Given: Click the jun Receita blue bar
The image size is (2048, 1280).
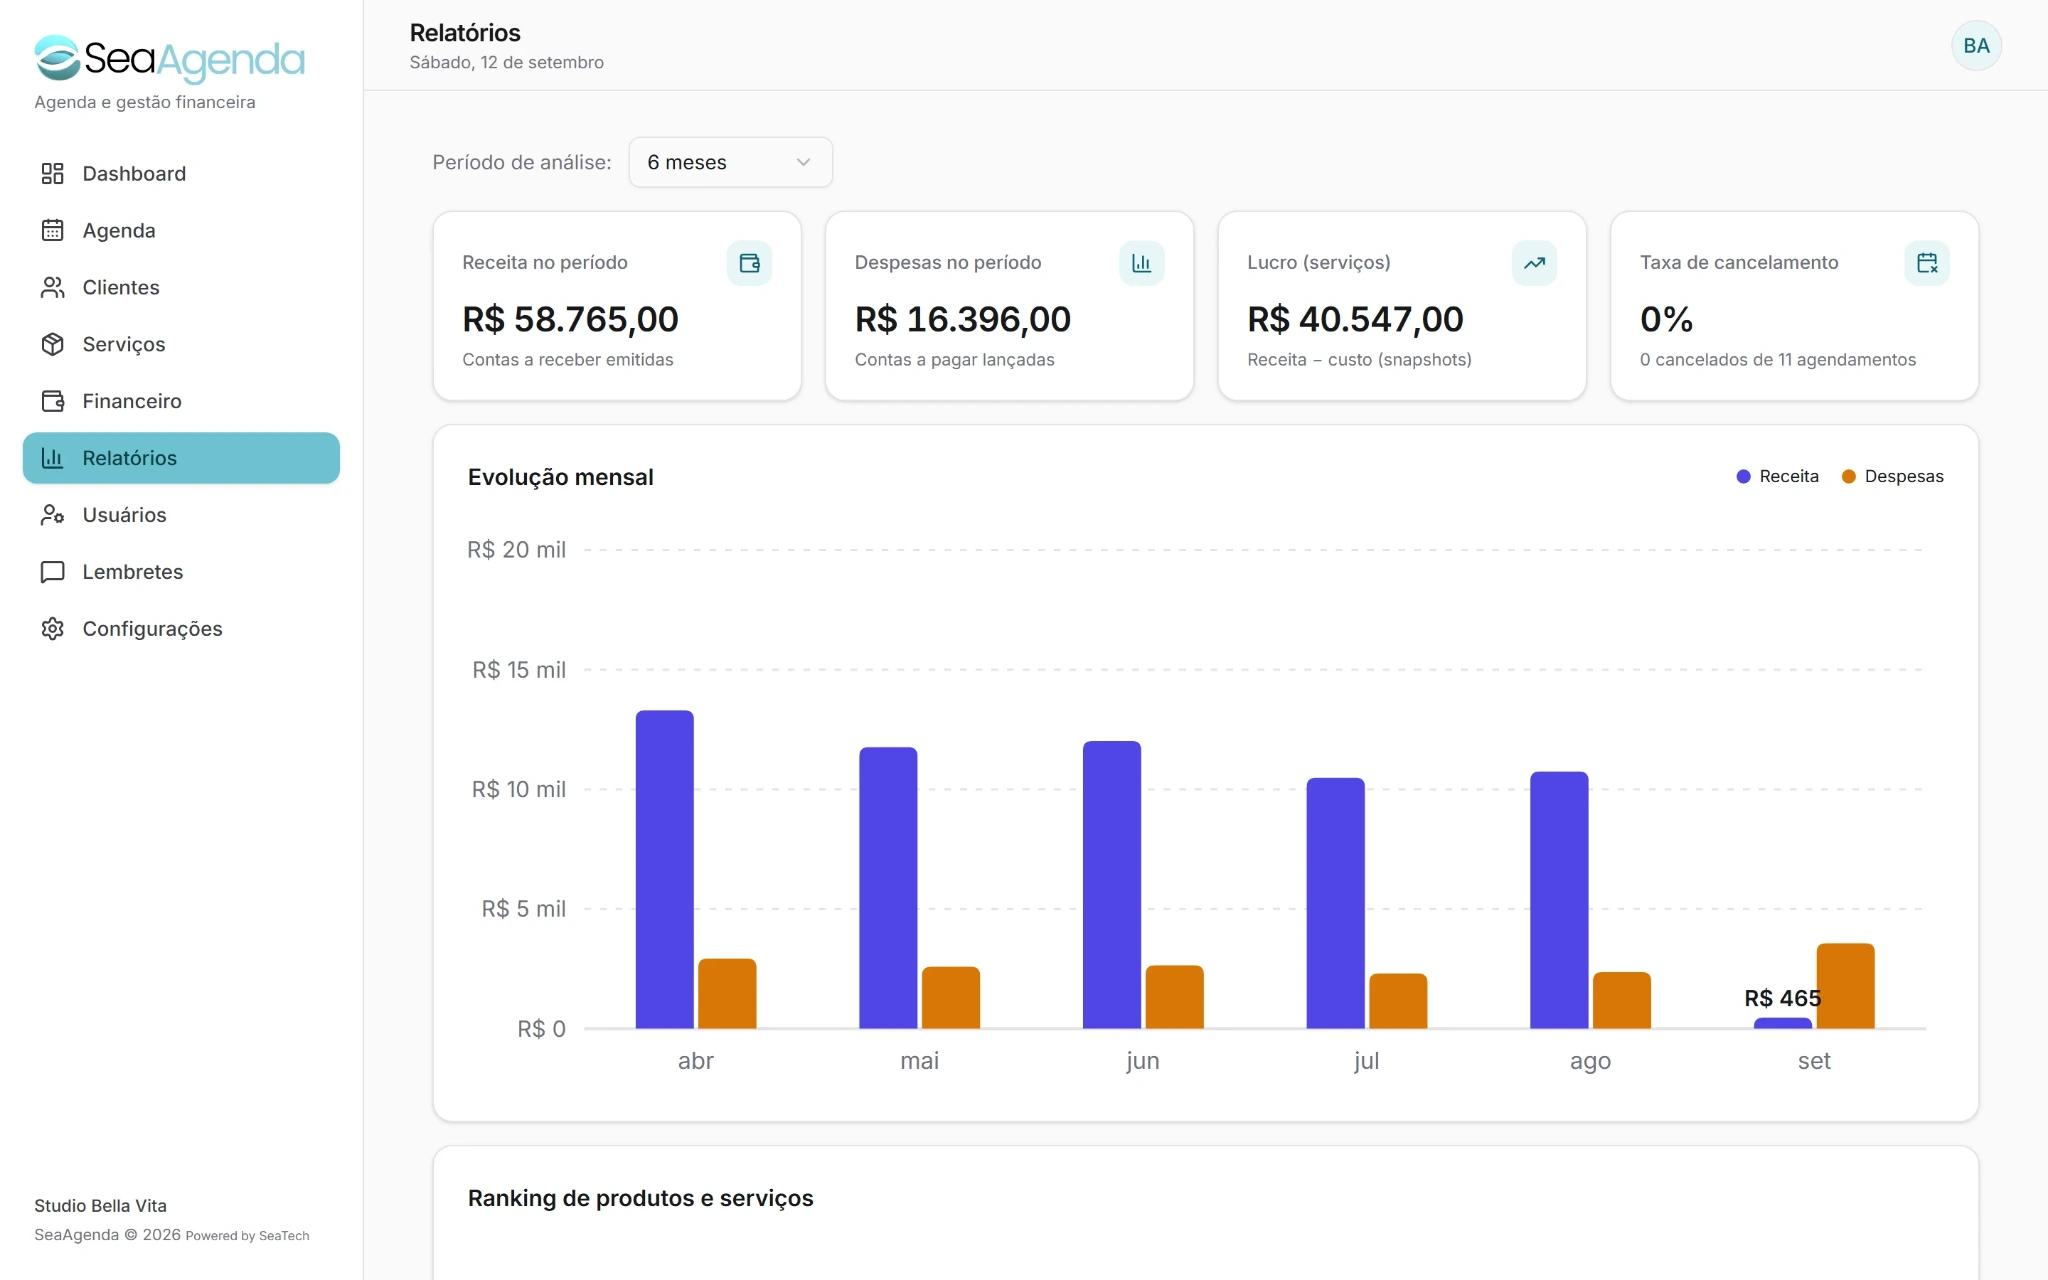Looking at the screenshot, I should (x=1112, y=885).
